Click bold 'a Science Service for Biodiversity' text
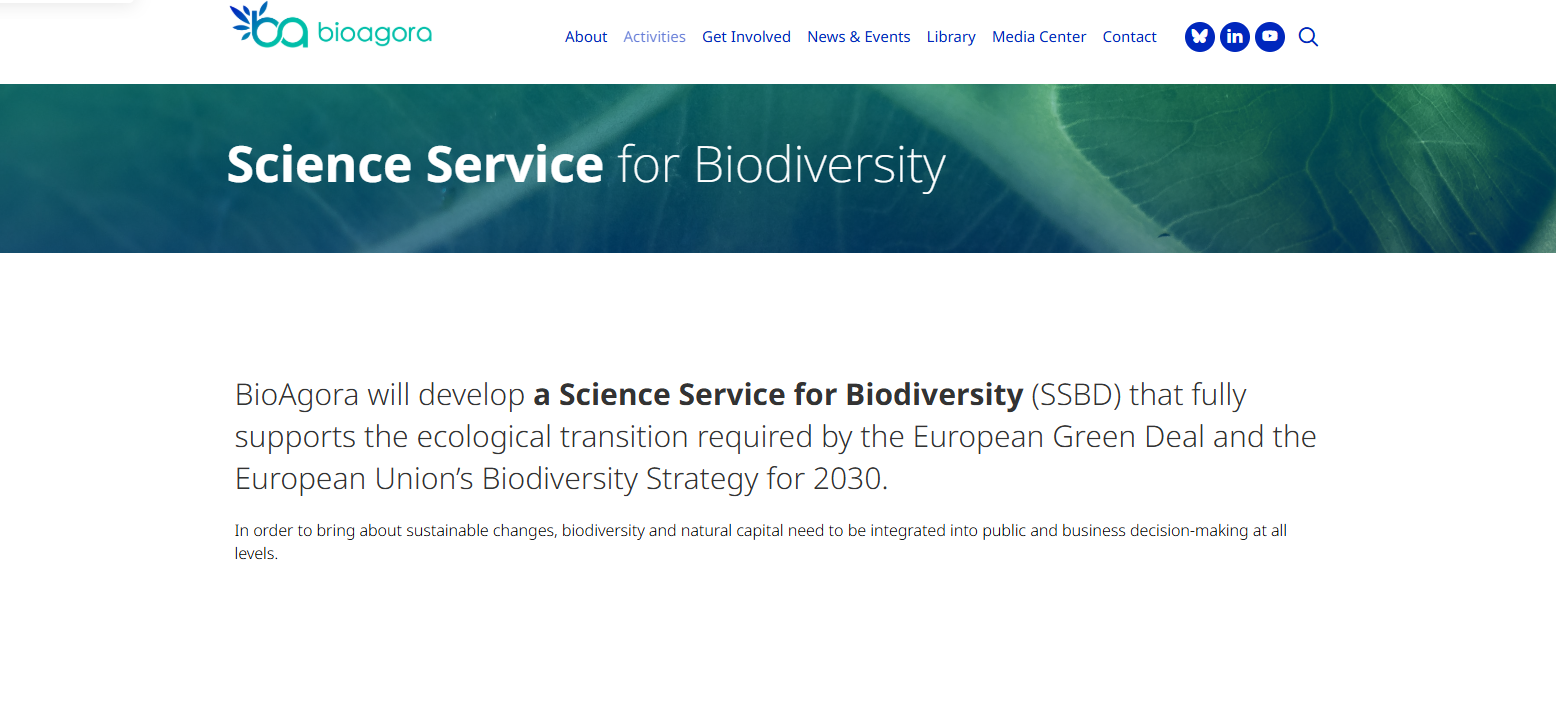The width and height of the screenshot is (1556, 724). point(778,395)
